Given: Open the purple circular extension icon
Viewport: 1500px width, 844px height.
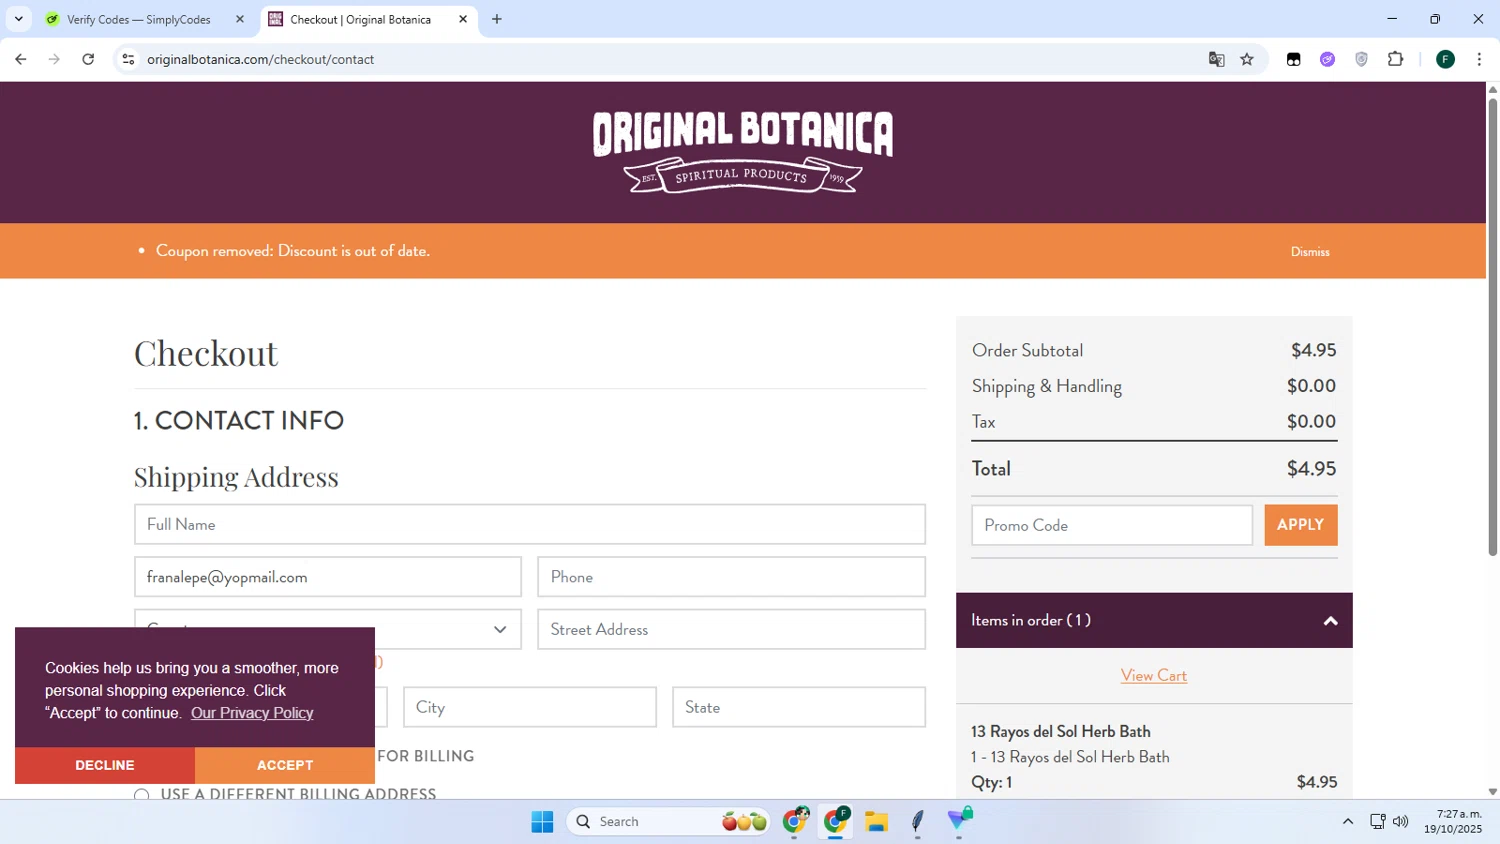Looking at the screenshot, I should tap(1327, 59).
